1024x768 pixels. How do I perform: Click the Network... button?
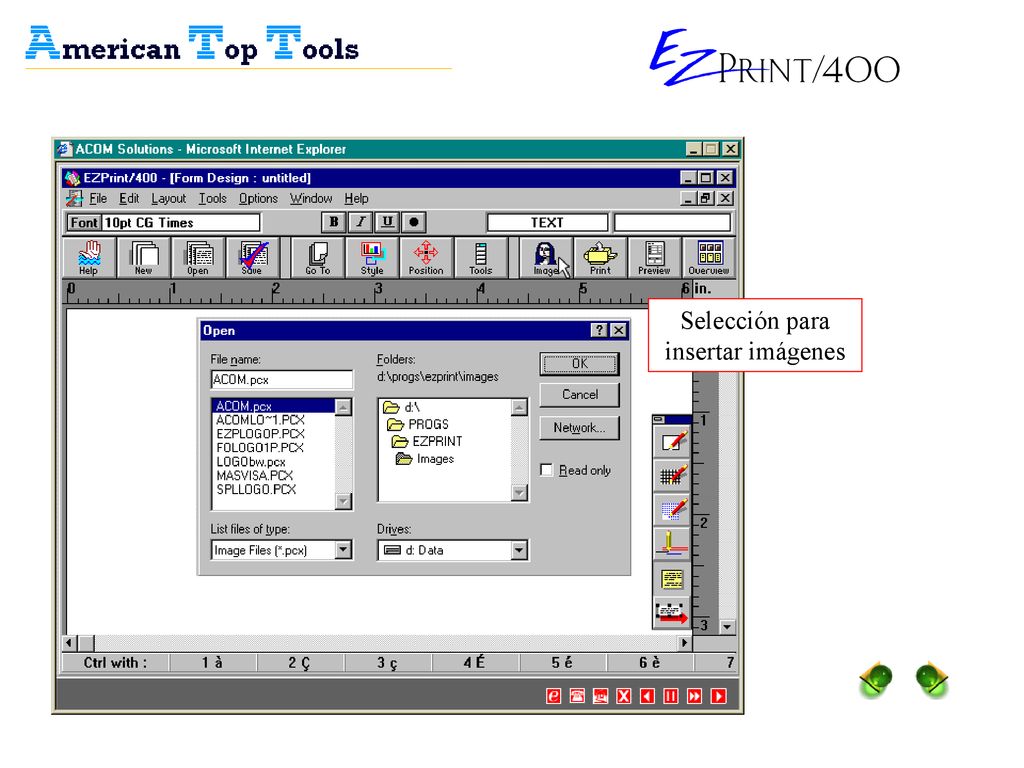click(580, 428)
